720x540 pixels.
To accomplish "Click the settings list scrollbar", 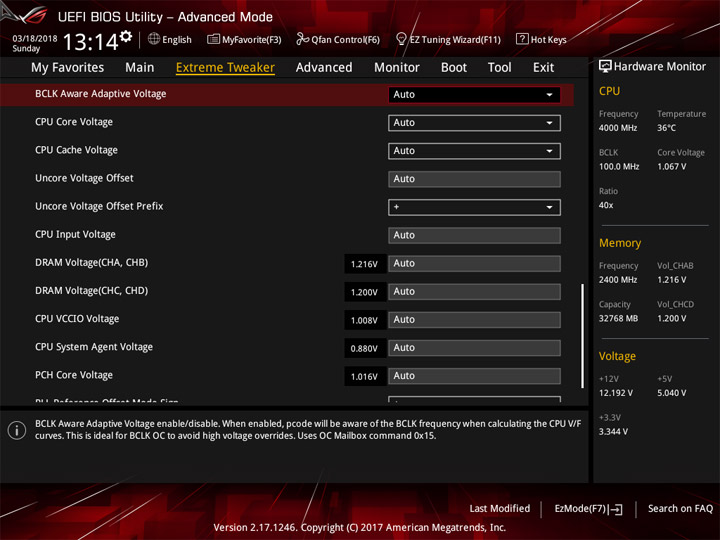I will click(x=582, y=336).
